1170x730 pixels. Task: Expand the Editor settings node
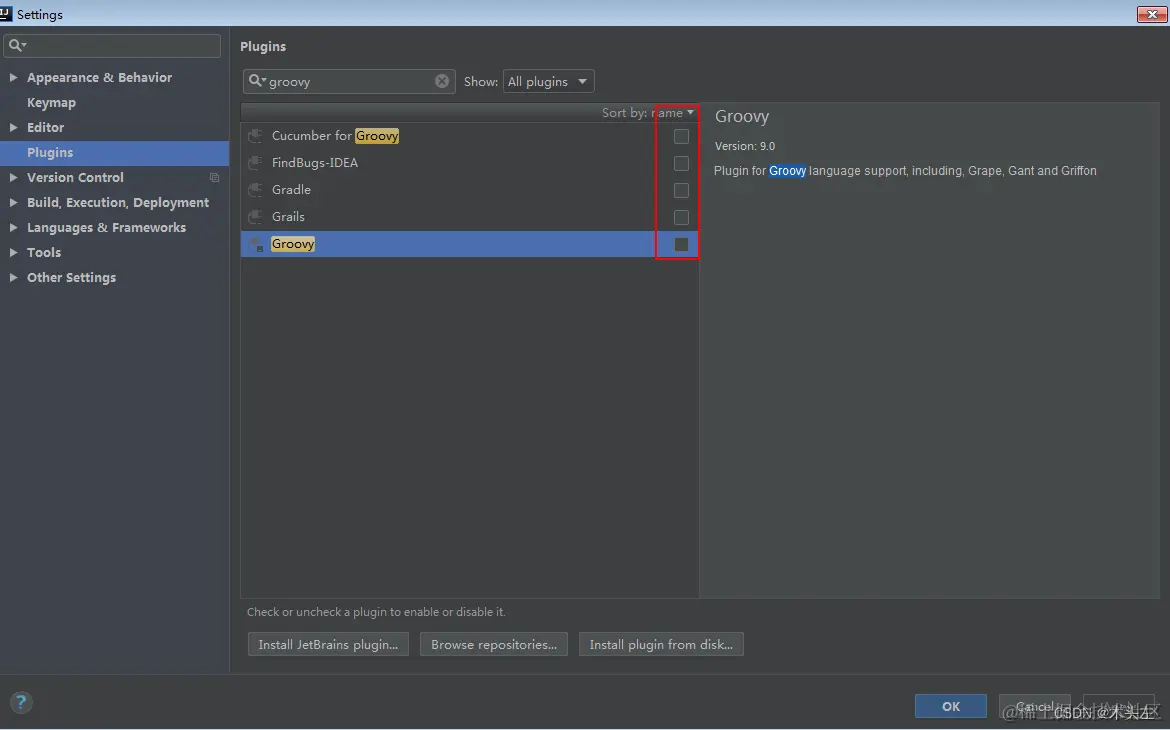13,127
